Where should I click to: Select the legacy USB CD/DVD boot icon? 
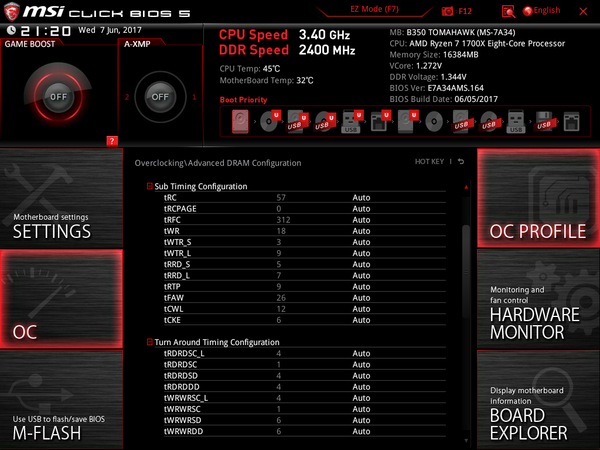[x=489, y=122]
